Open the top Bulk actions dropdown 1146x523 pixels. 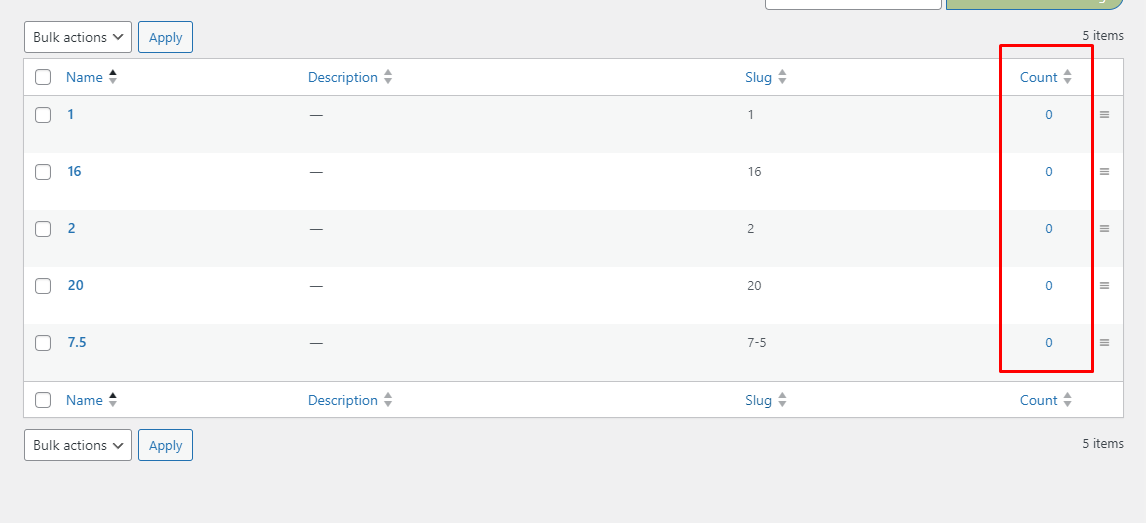pos(78,37)
